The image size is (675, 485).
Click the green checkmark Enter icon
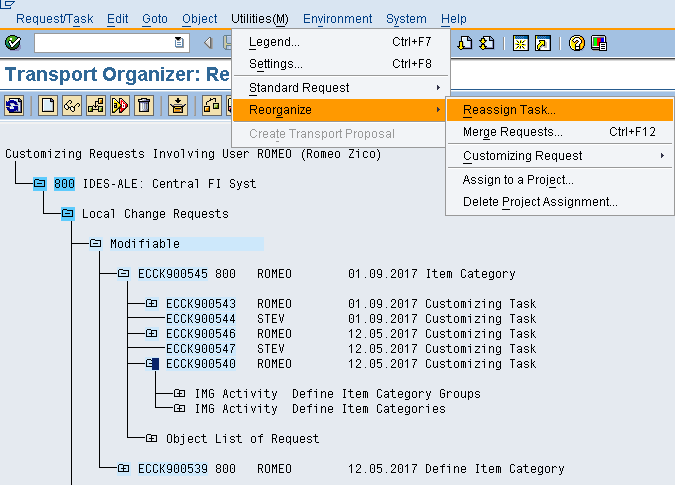coord(13,43)
